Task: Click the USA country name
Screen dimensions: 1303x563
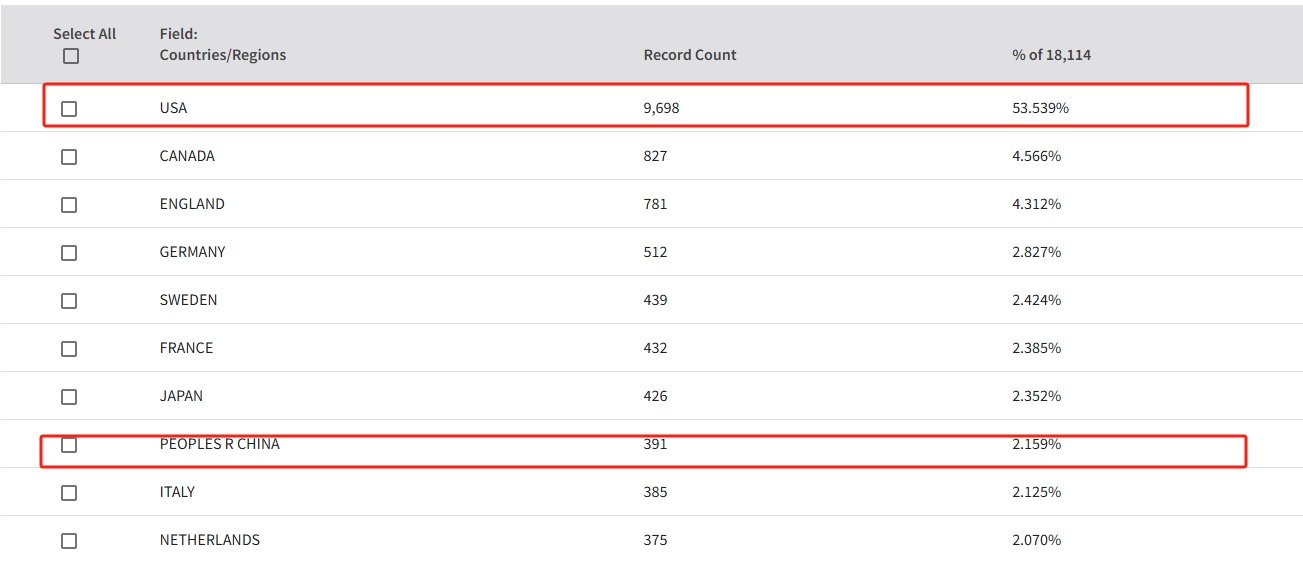Action: click(x=173, y=108)
